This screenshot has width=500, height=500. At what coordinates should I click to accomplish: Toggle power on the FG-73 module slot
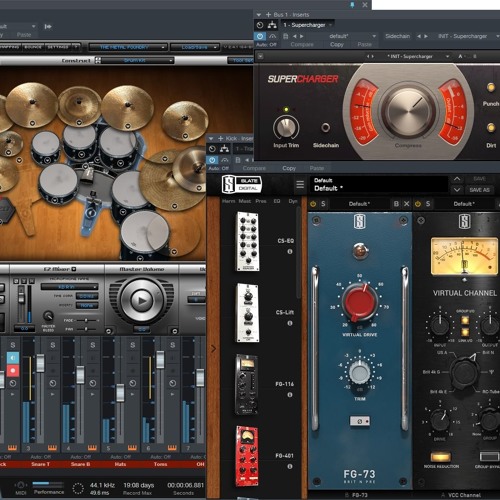tap(313, 204)
